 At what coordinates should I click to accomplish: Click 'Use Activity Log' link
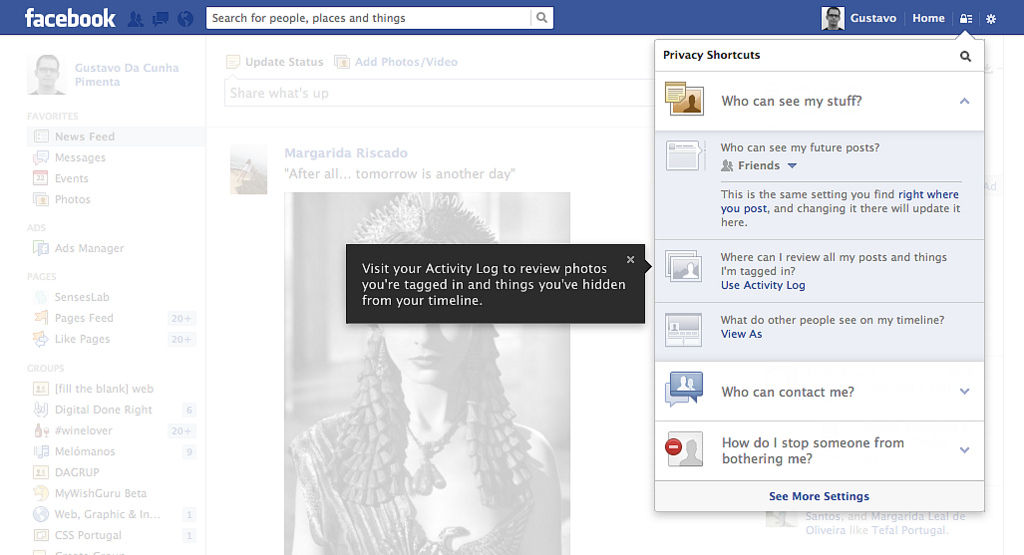tap(763, 285)
